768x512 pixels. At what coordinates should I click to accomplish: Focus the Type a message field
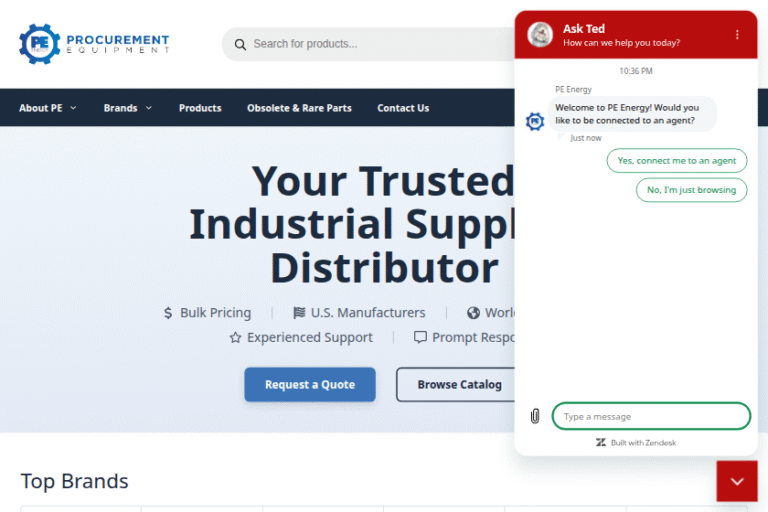click(650, 416)
